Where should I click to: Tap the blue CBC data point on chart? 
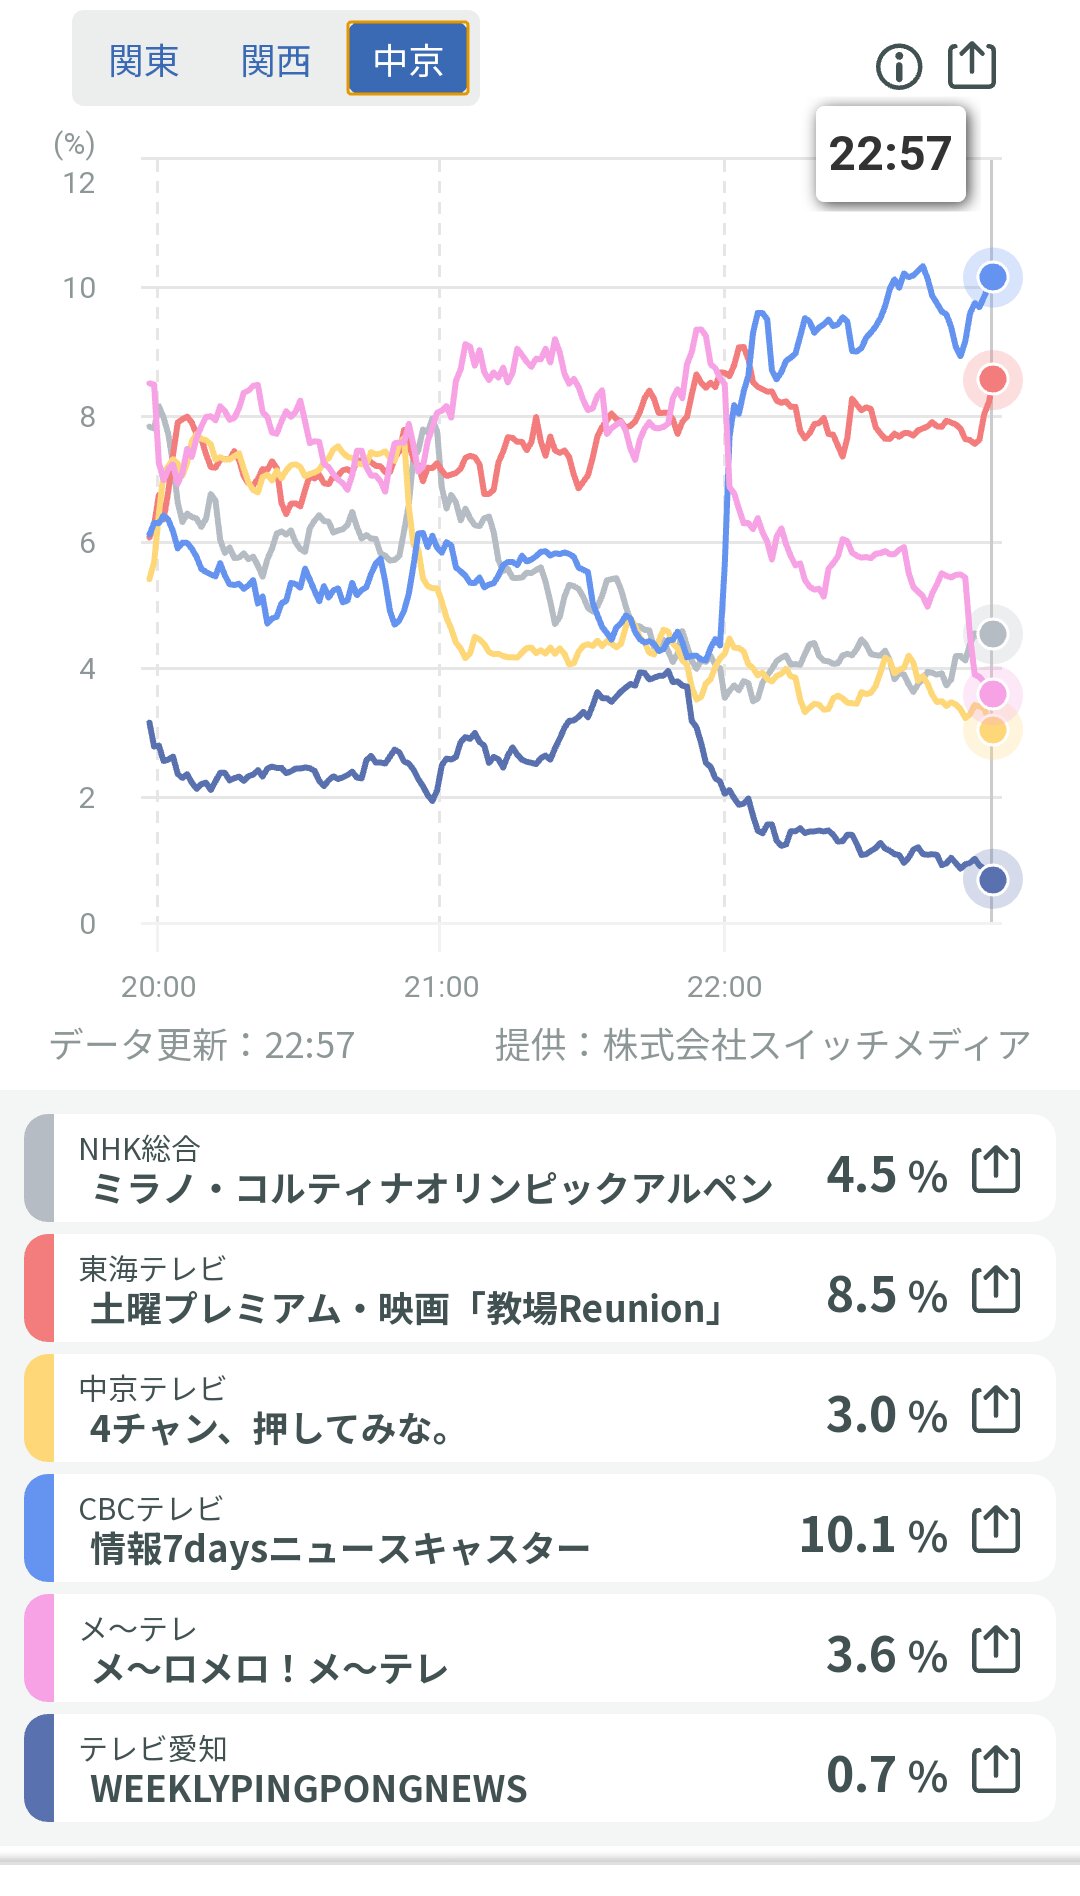pos(992,277)
